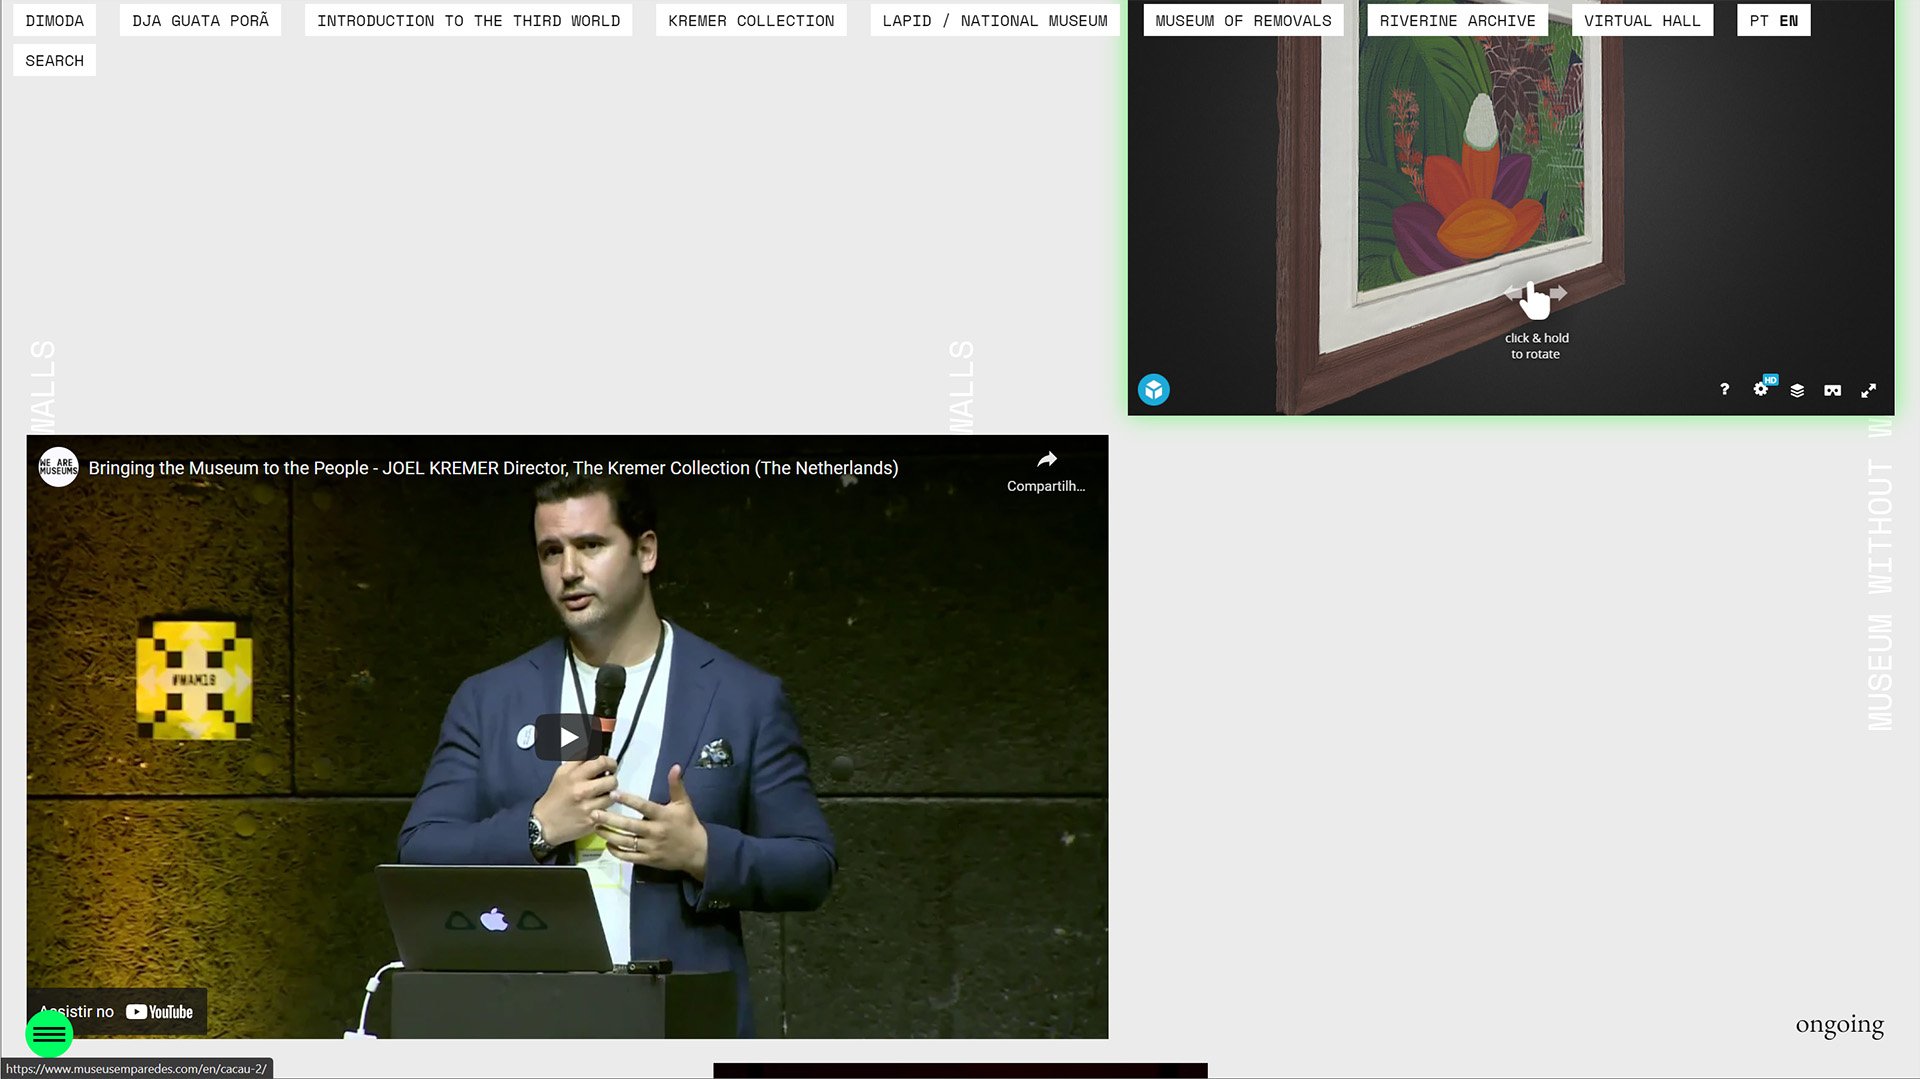
Task: Click the vertical Museum Without Walls title
Action: point(1880,575)
